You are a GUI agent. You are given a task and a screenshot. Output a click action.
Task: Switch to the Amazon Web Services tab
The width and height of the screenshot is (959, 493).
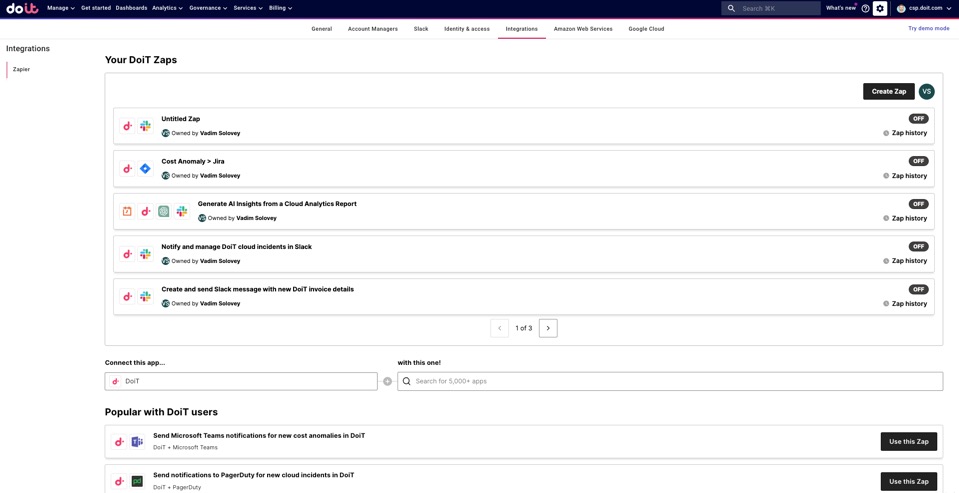click(x=583, y=29)
